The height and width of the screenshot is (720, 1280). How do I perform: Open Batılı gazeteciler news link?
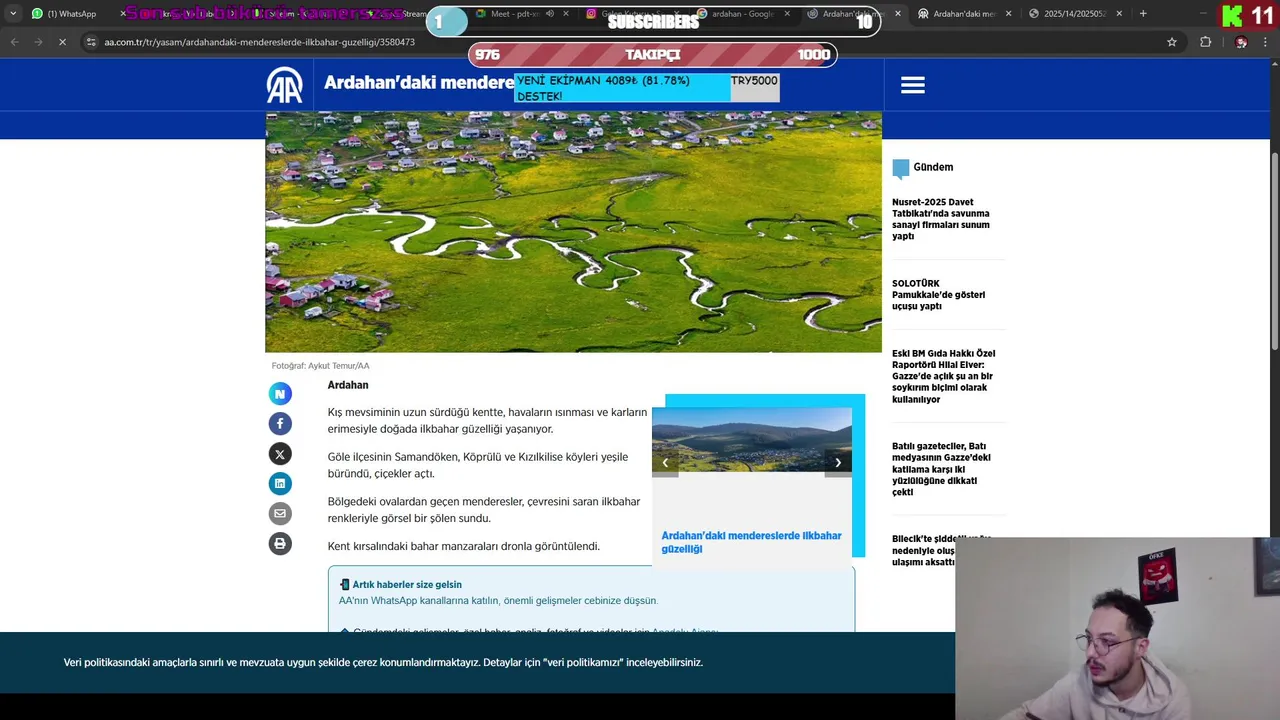(941, 469)
